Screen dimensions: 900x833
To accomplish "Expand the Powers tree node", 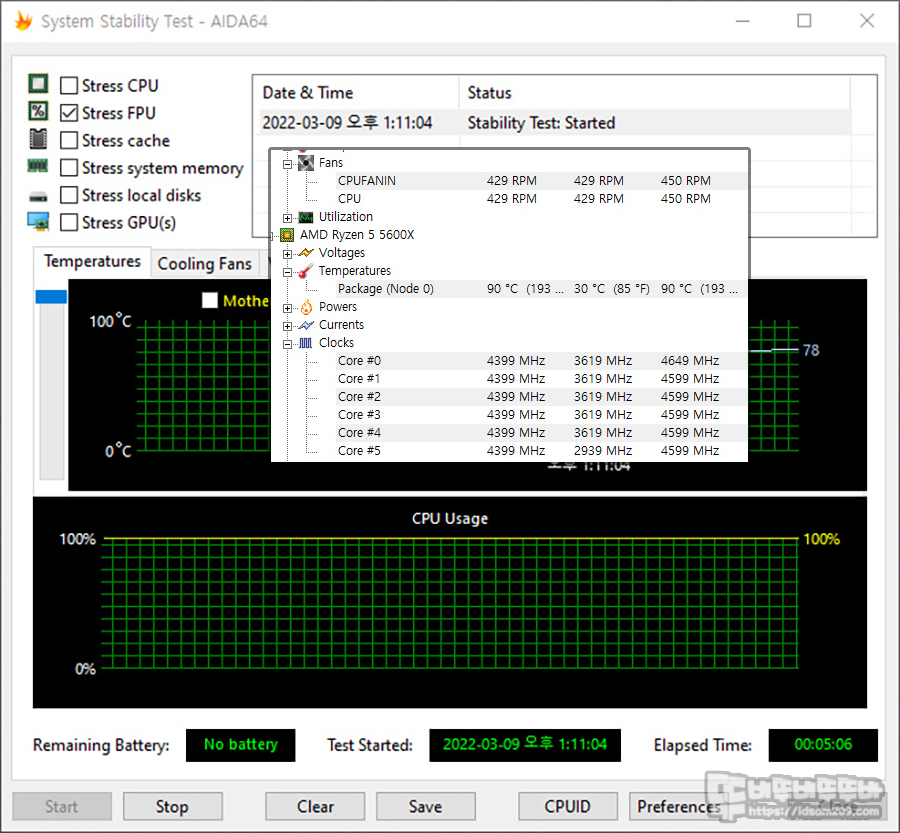I will [x=288, y=308].
